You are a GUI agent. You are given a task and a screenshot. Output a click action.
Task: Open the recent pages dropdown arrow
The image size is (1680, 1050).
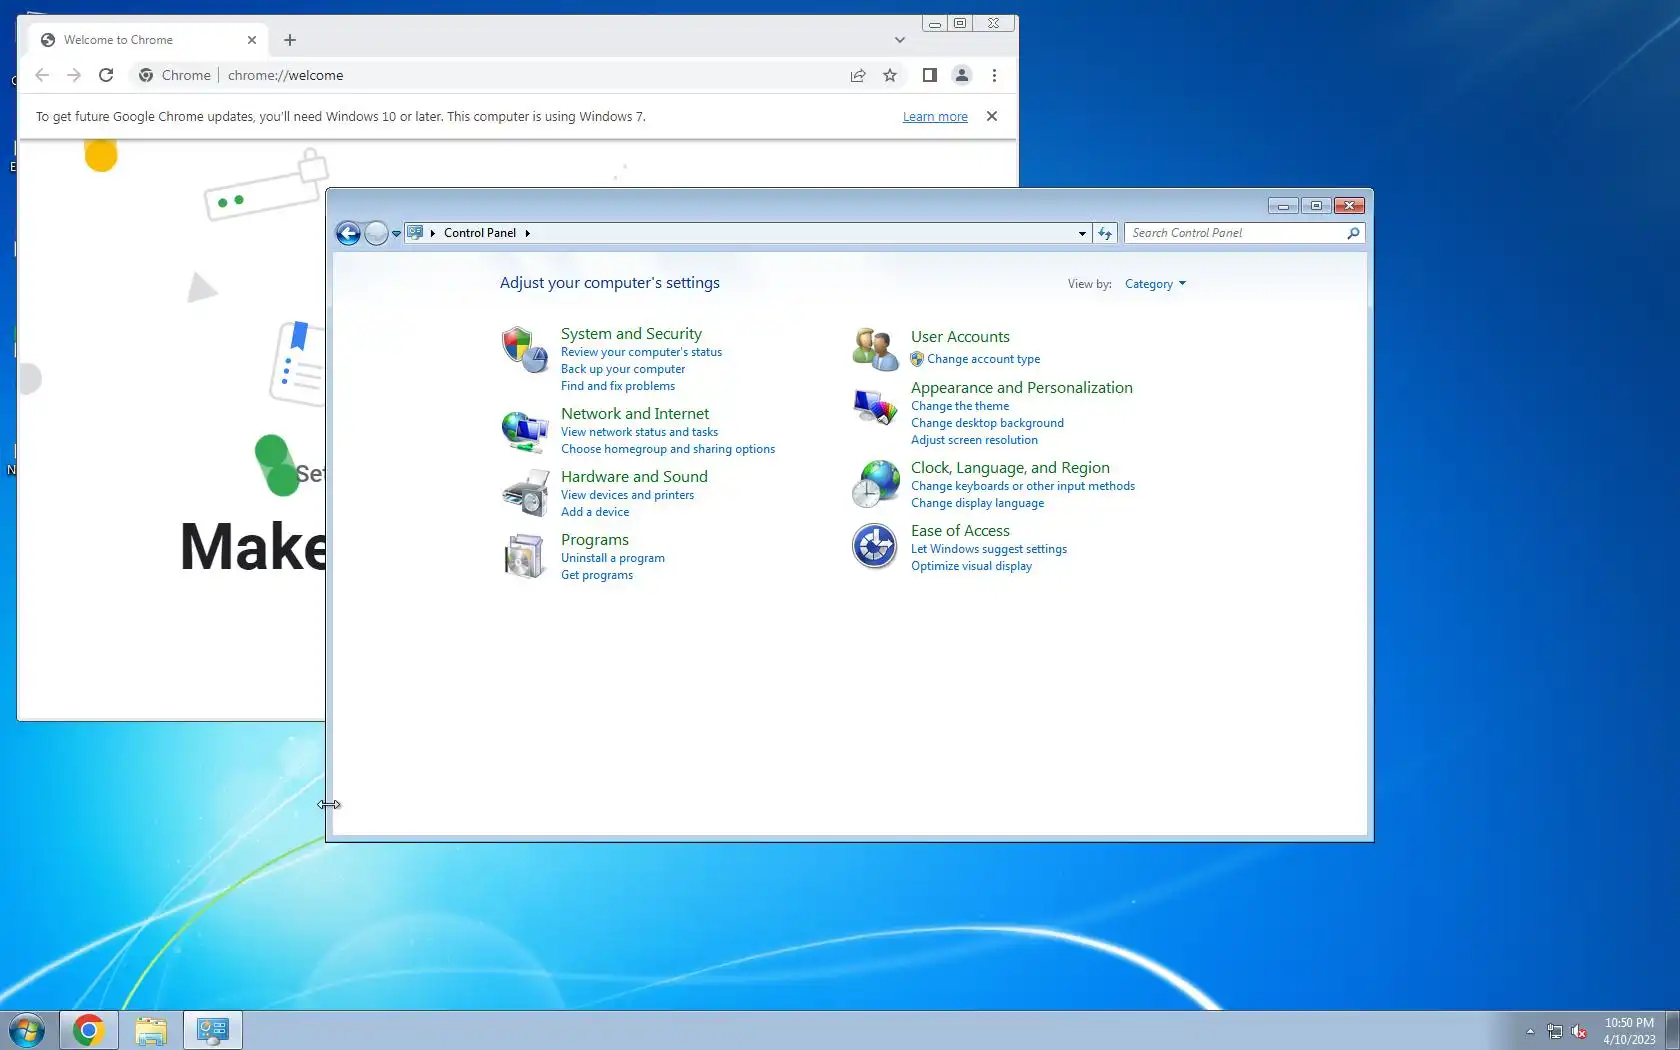click(396, 233)
